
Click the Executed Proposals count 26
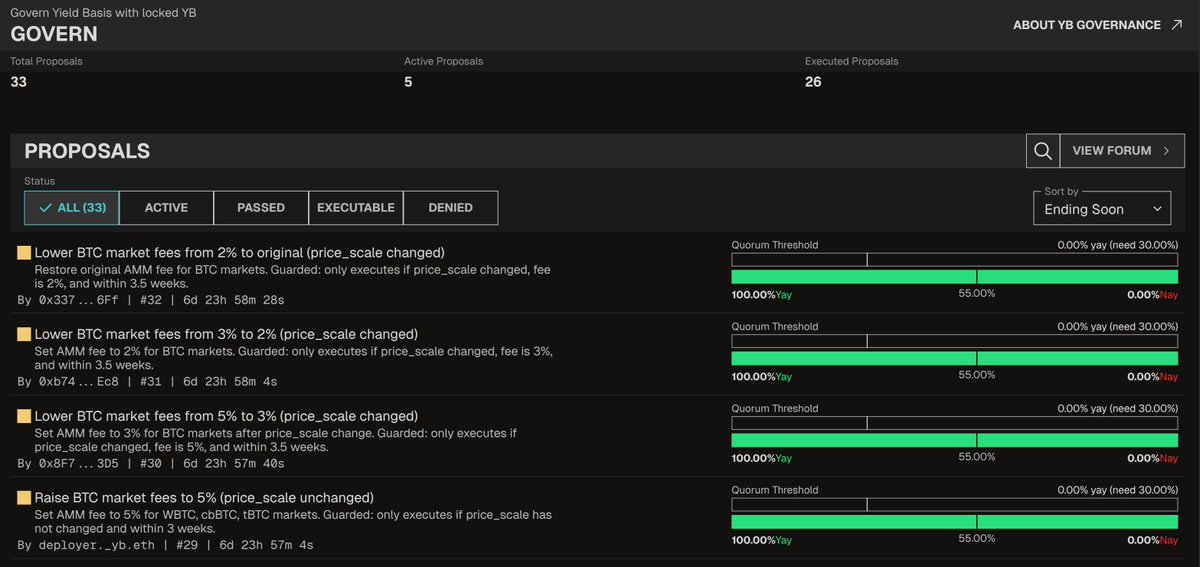coord(813,82)
